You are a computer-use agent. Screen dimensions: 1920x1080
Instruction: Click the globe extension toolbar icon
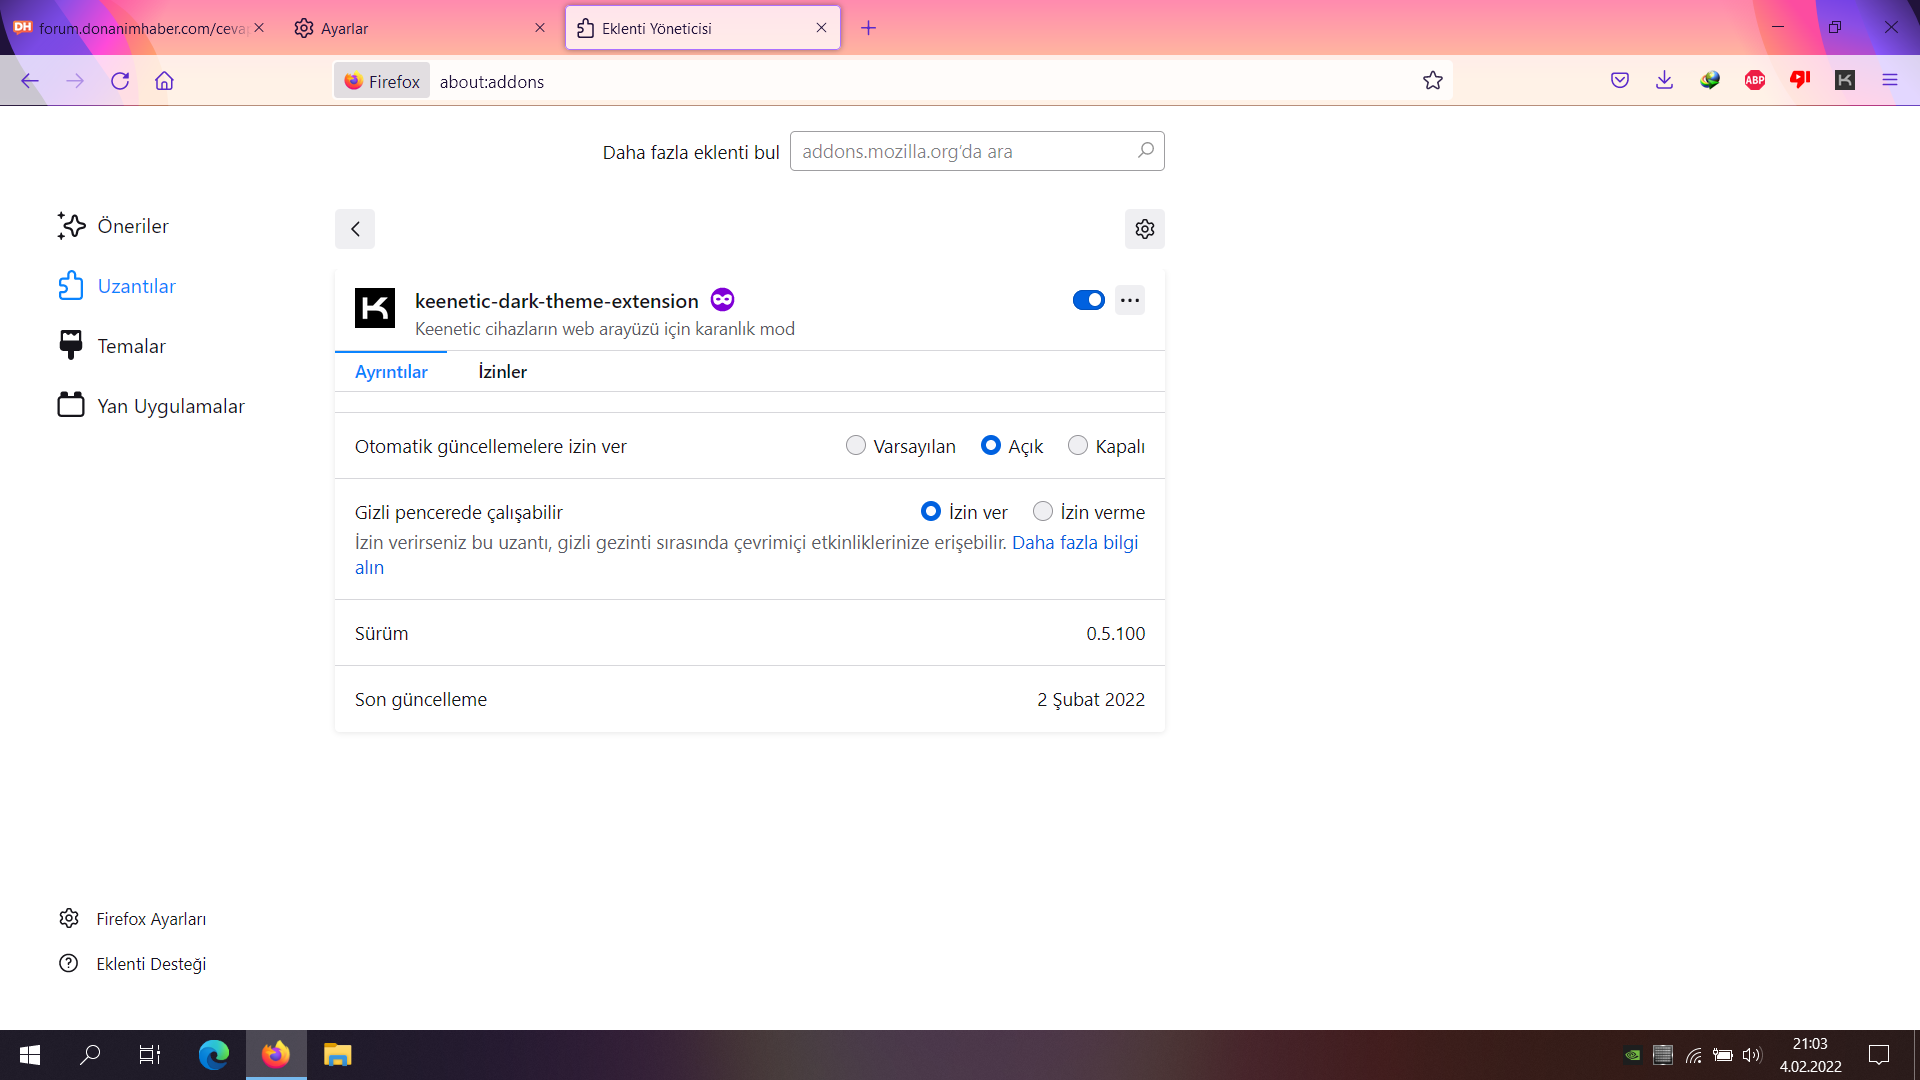[1710, 81]
